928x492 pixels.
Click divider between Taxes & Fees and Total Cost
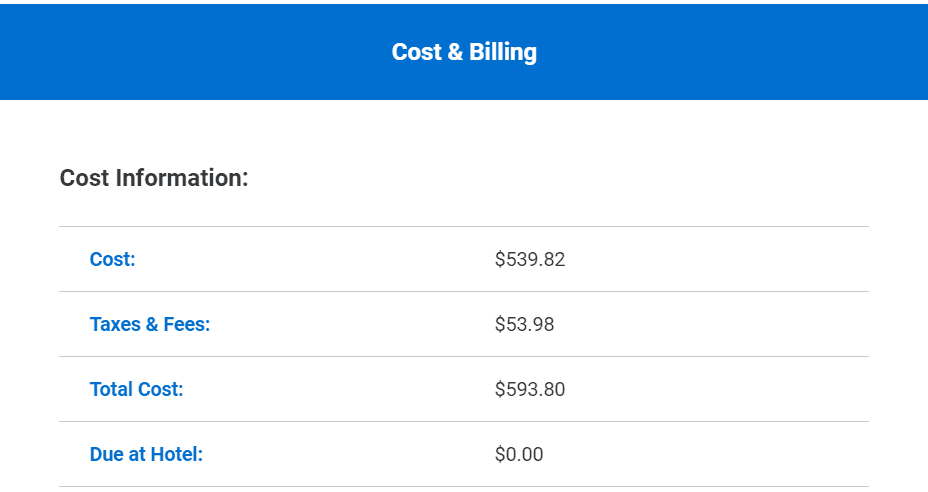464,357
